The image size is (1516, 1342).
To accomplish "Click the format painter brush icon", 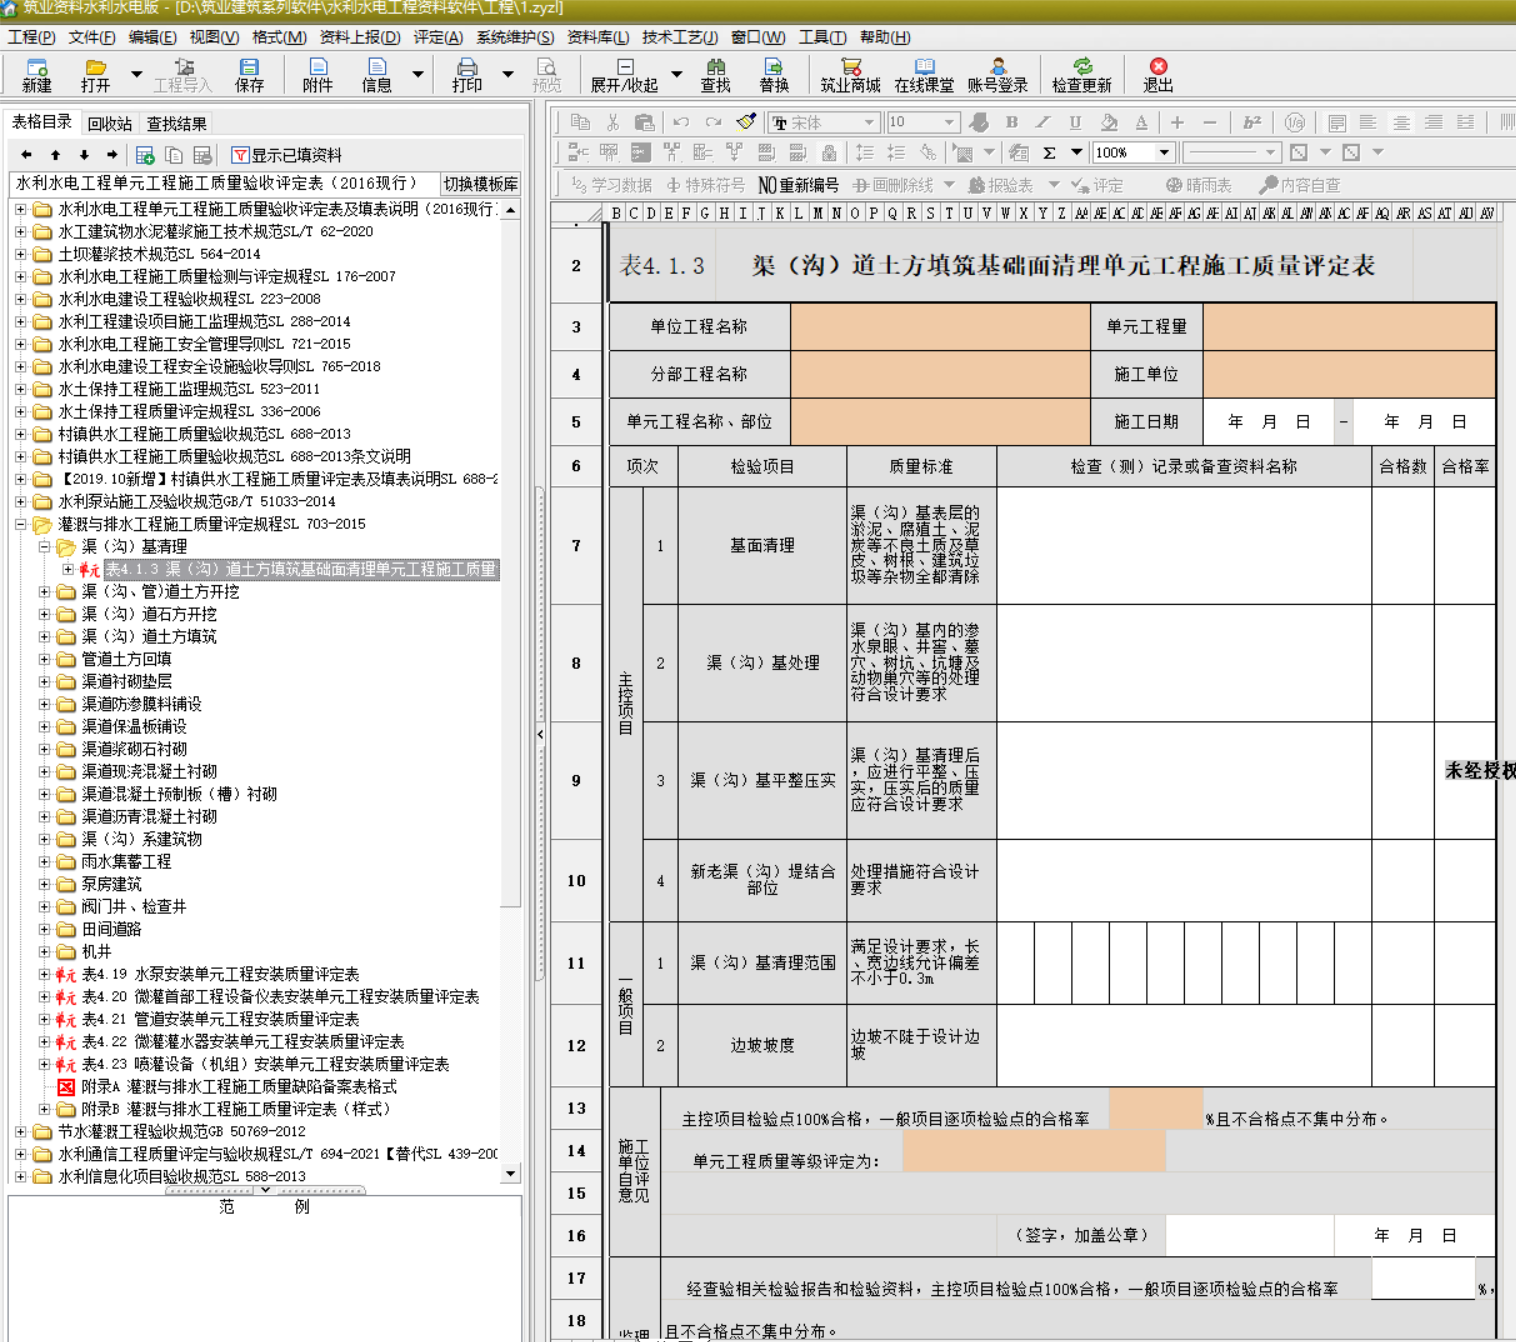I will tap(746, 122).
